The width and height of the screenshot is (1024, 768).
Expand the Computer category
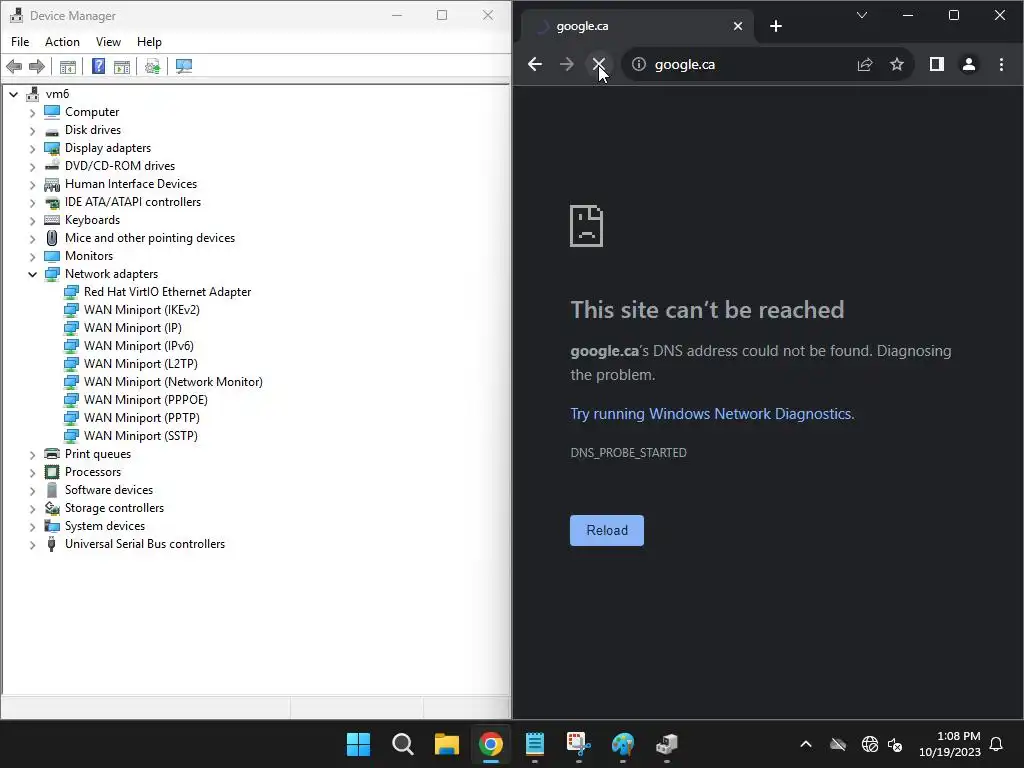[x=32, y=112]
